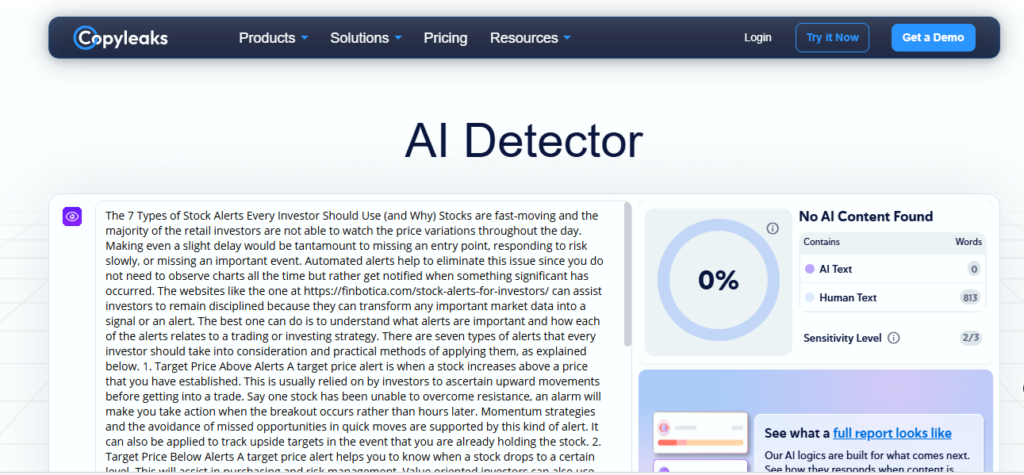Viewport: 1024px width, 475px height.
Task: Expand the Resources dropdown menu
Action: pos(530,38)
